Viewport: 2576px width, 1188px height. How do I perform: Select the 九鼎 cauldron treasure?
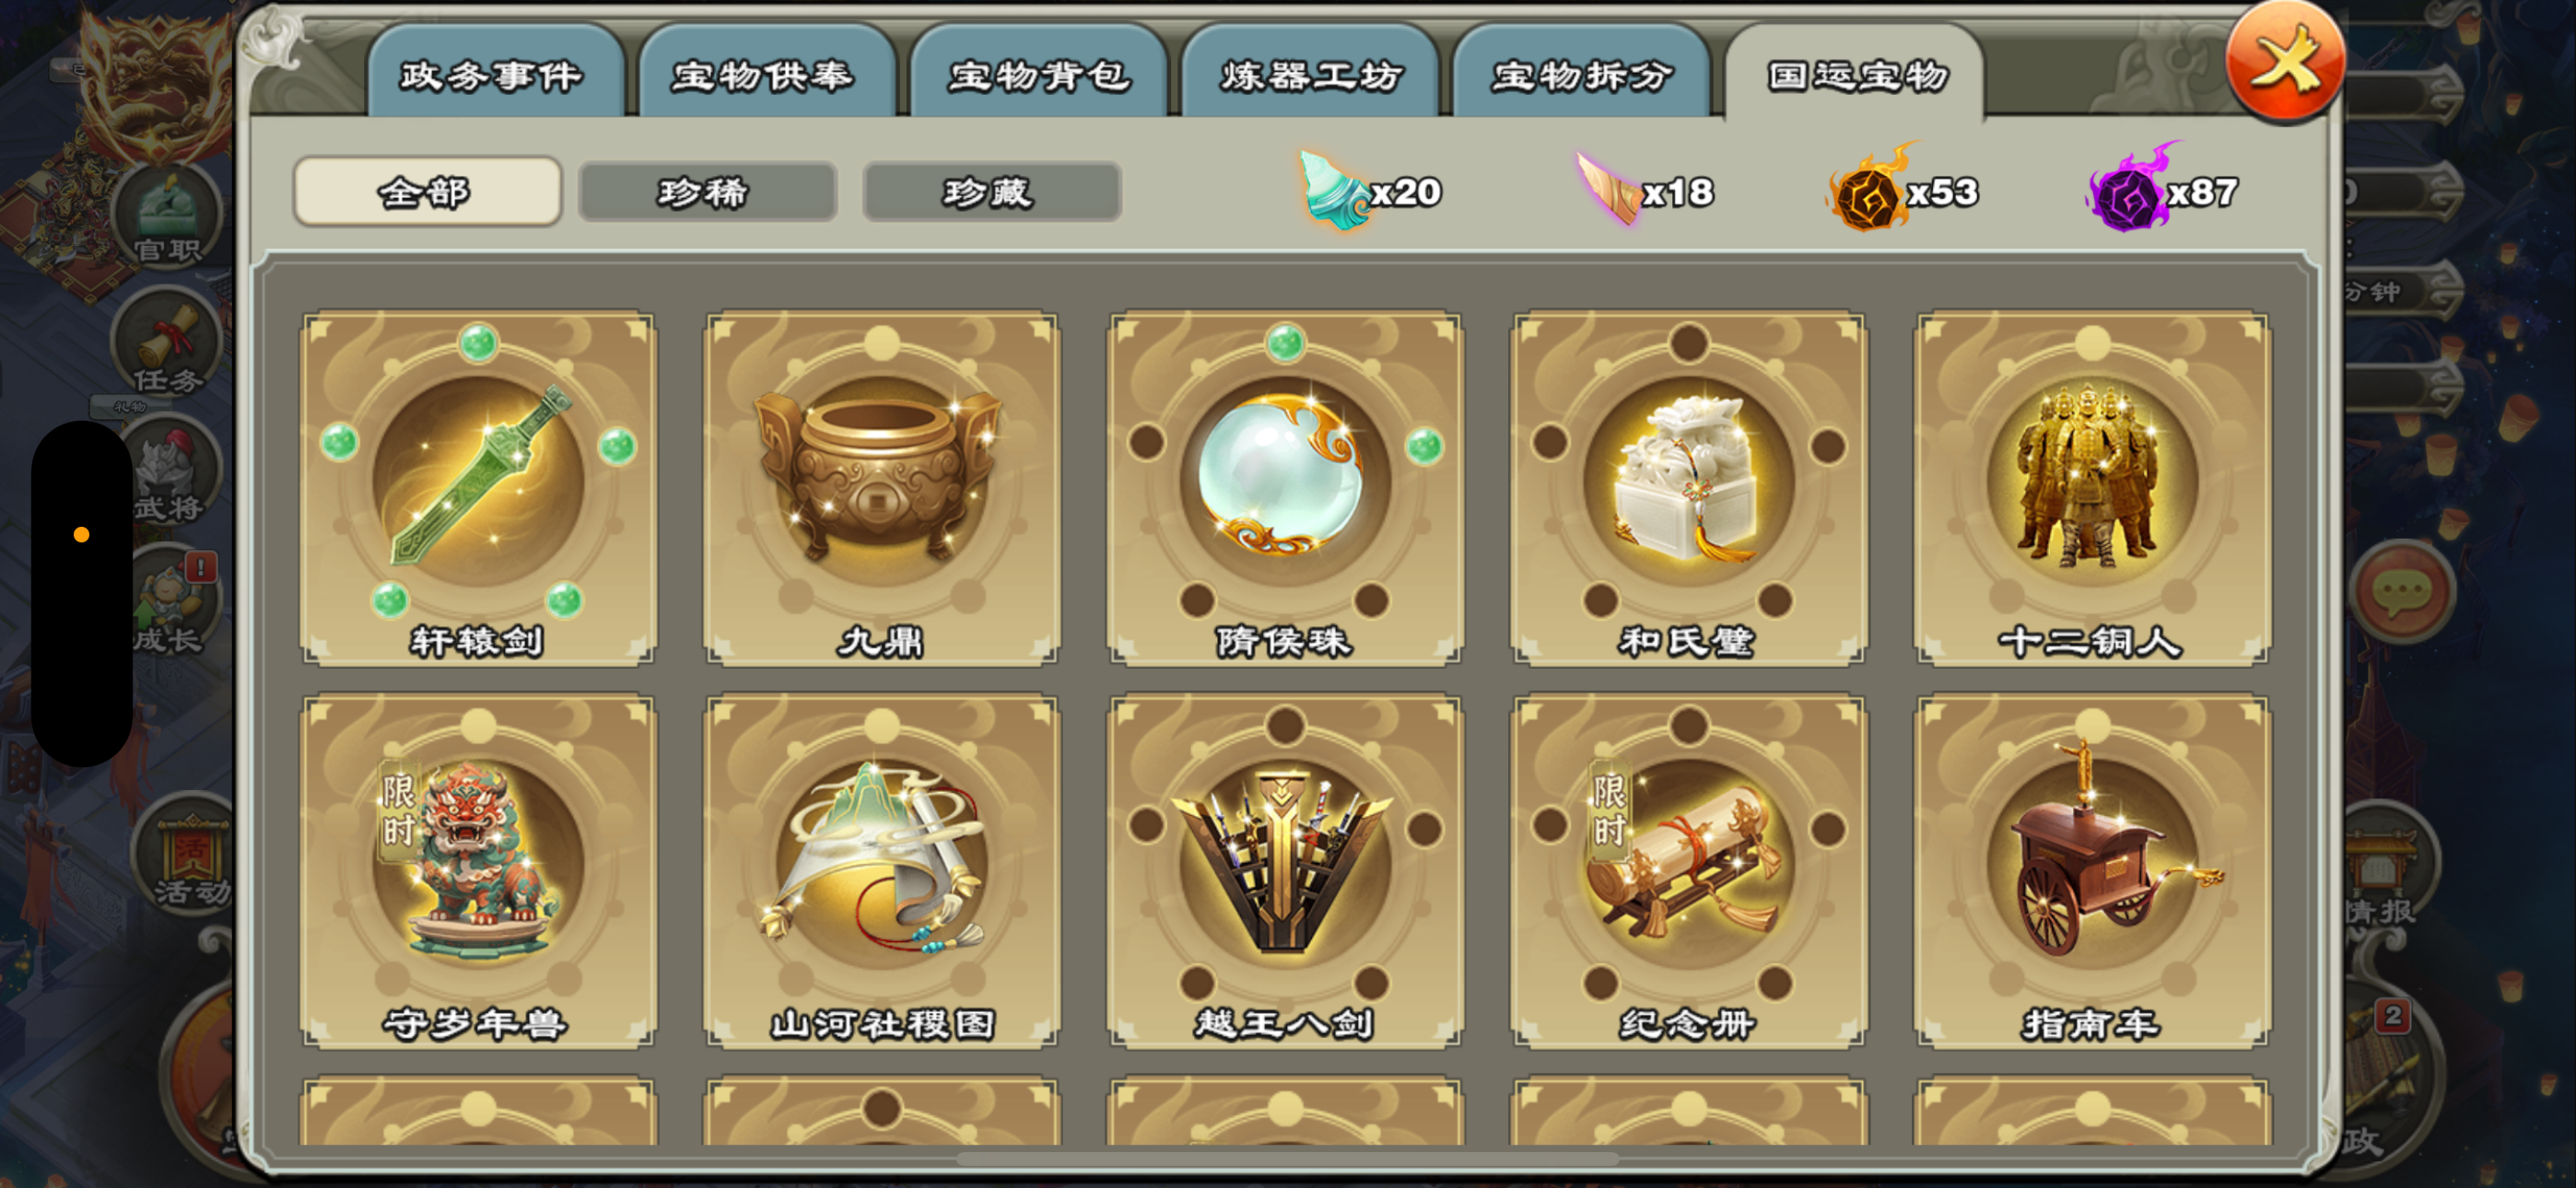[881, 488]
